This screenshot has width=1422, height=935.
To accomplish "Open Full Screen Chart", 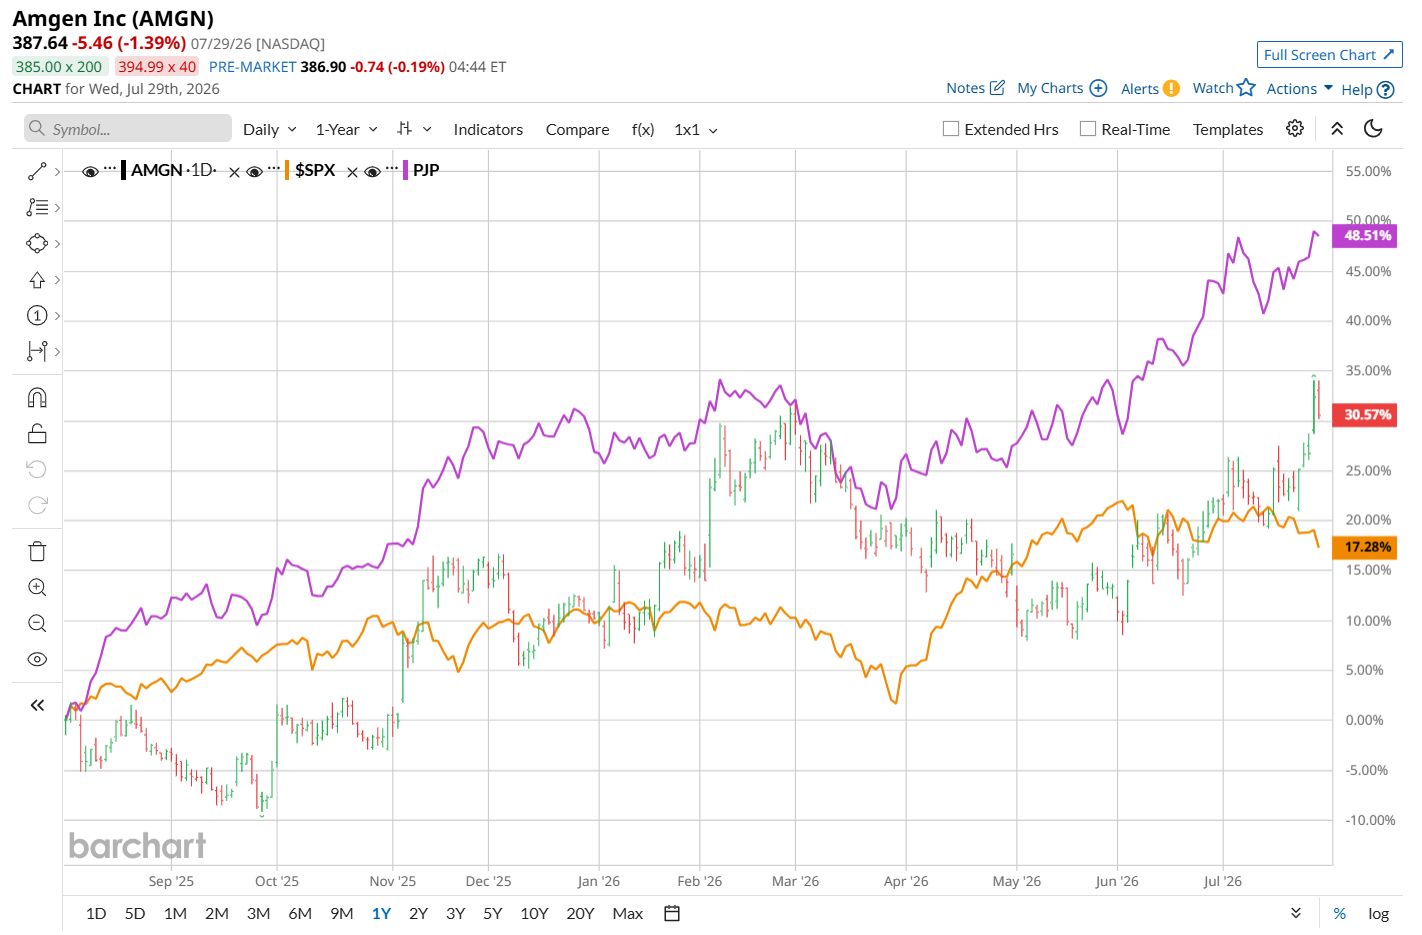I will click(1329, 55).
